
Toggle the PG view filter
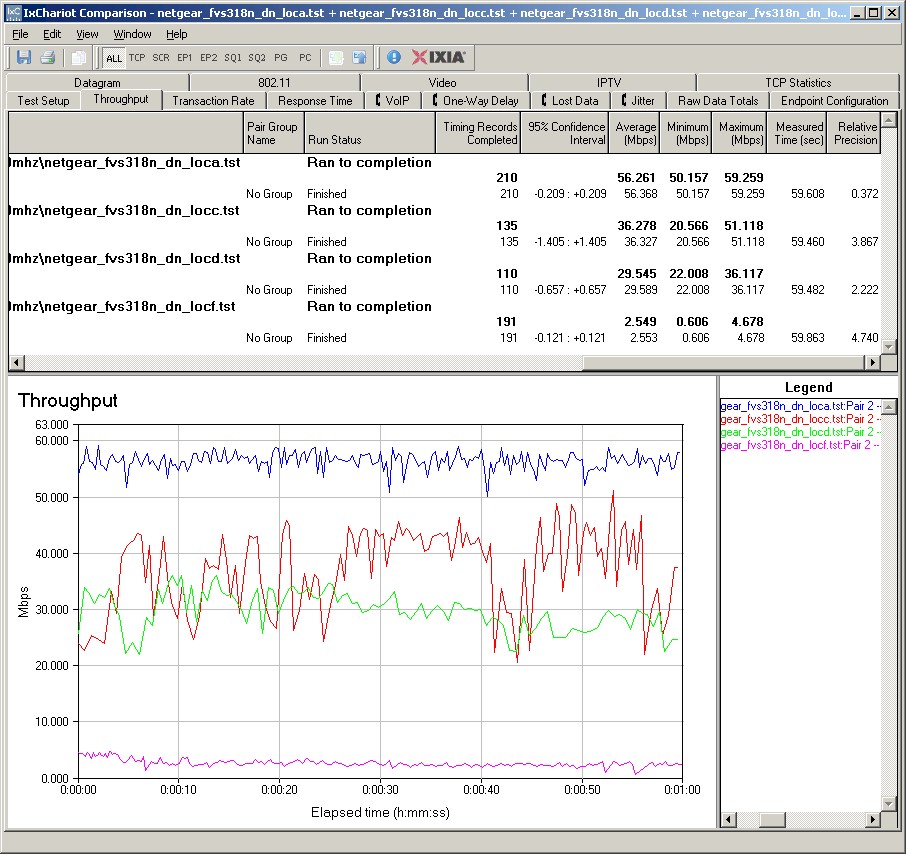click(281, 57)
